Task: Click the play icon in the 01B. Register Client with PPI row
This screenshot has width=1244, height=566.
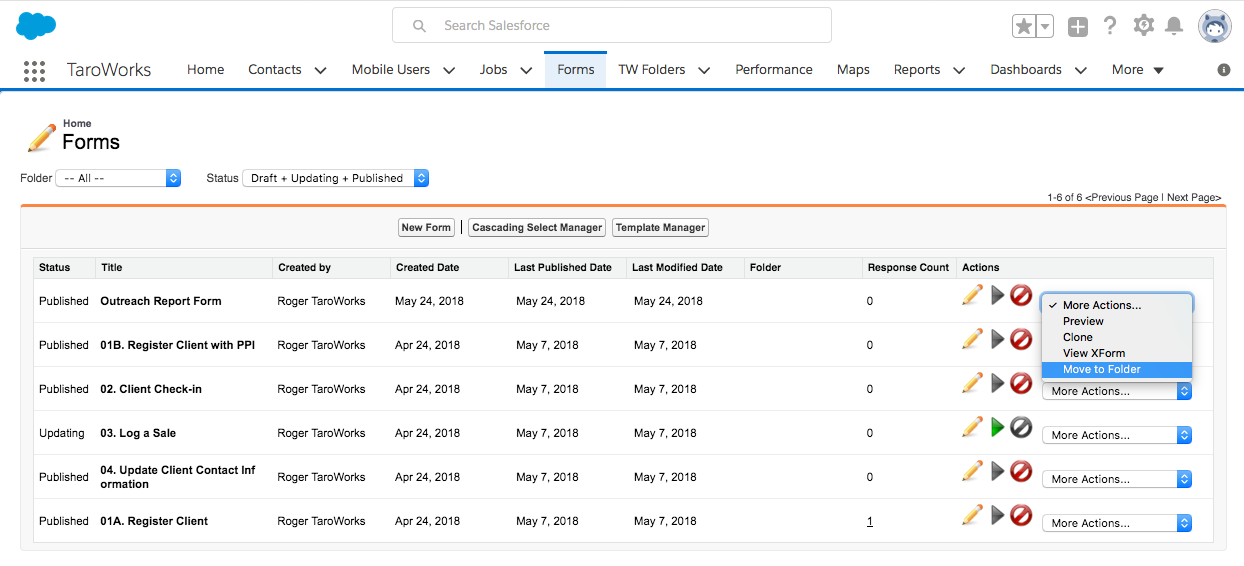Action: pos(997,339)
